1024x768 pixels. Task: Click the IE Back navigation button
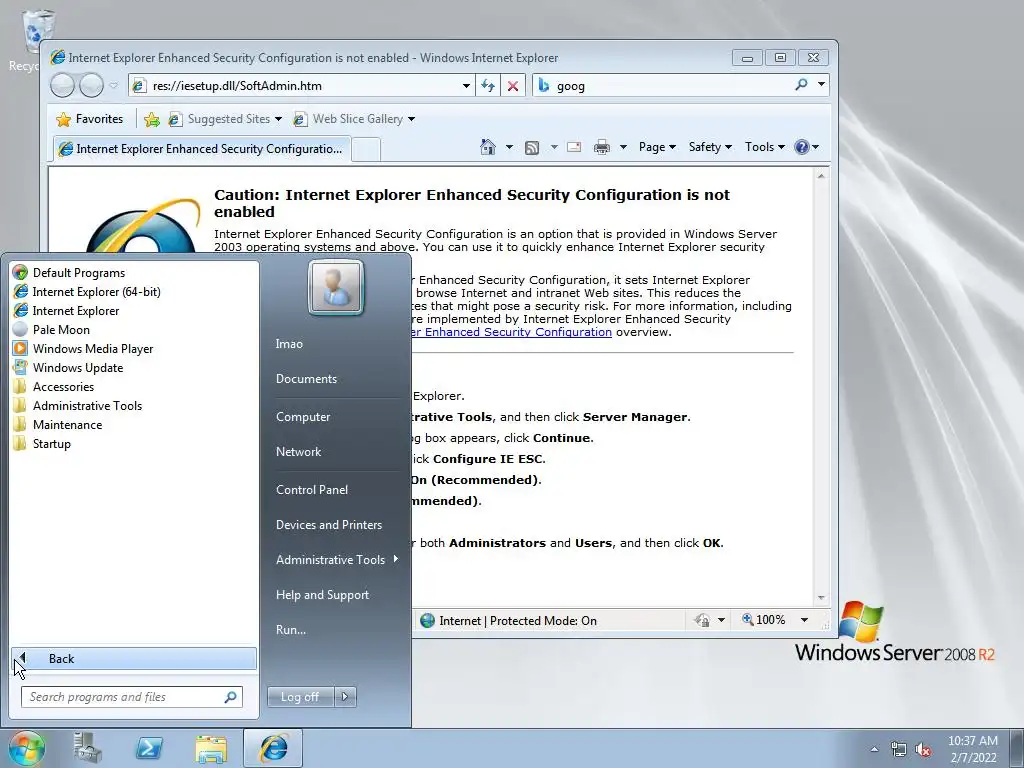tap(62, 86)
